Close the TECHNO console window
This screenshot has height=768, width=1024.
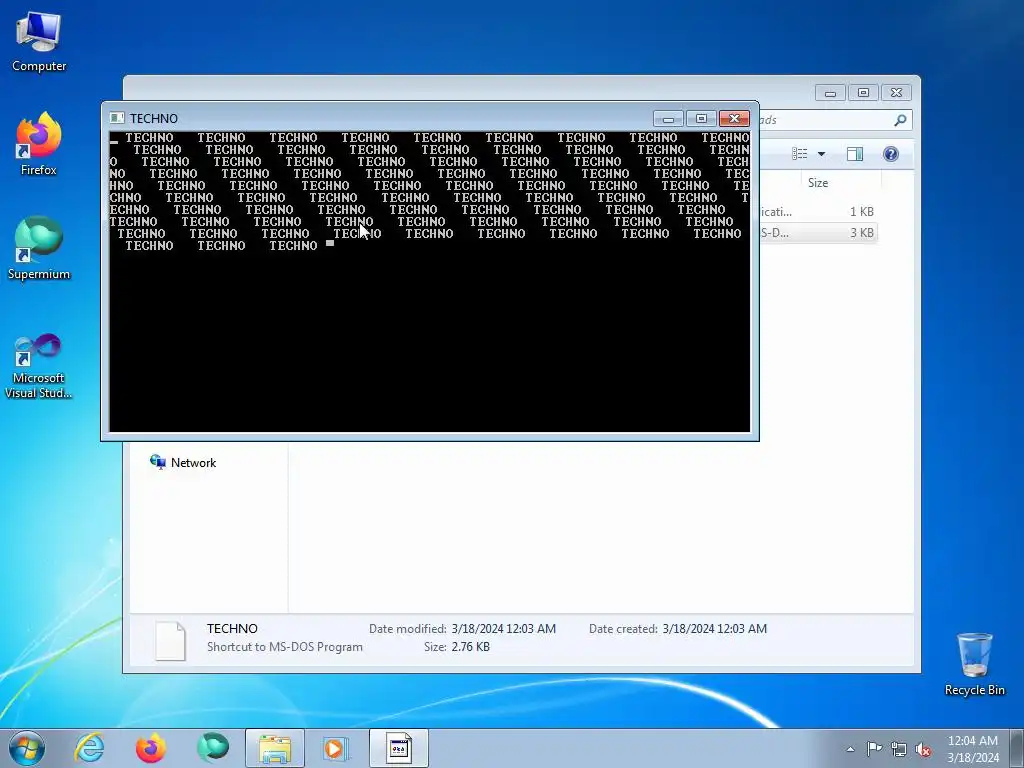(734, 118)
